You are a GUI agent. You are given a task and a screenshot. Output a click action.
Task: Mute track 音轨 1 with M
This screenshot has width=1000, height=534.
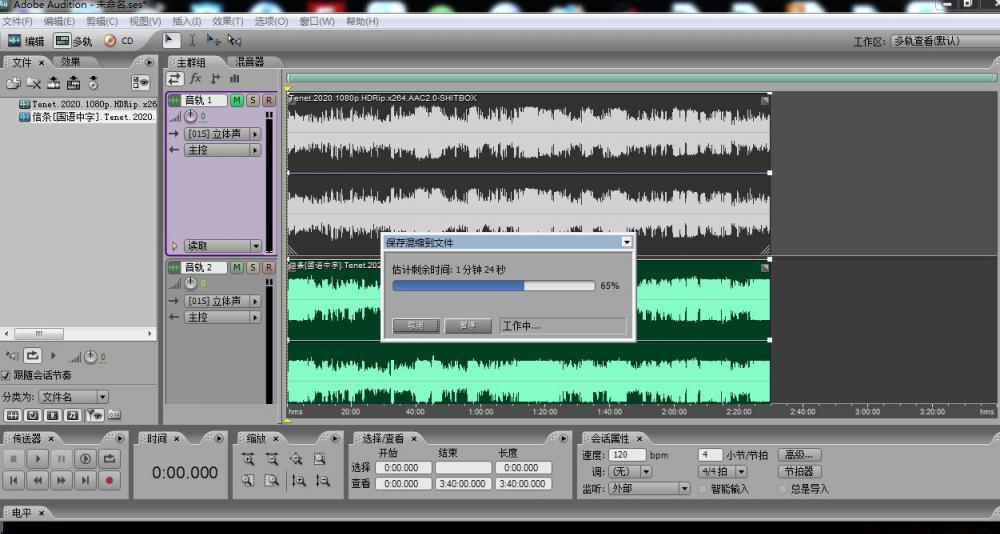tap(237, 100)
